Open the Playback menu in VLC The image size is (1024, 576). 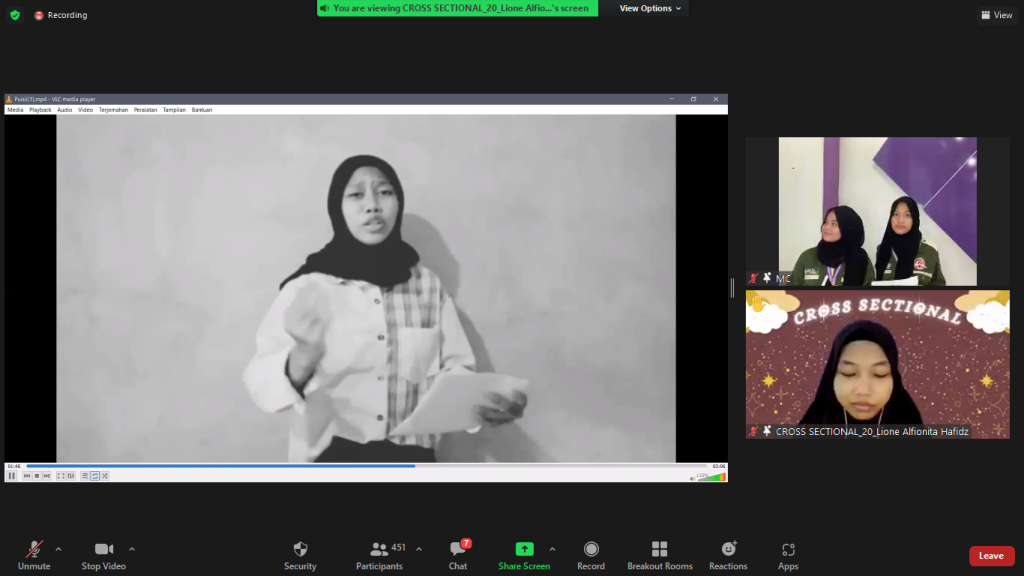(40, 110)
